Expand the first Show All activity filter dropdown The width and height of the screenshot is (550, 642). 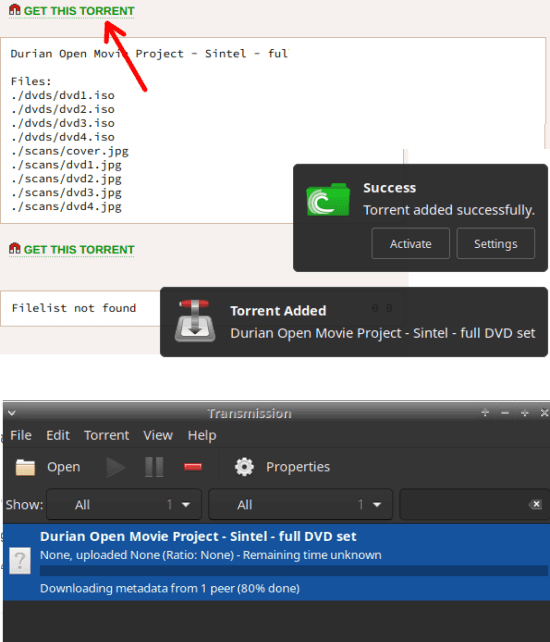click(x=124, y=504)
